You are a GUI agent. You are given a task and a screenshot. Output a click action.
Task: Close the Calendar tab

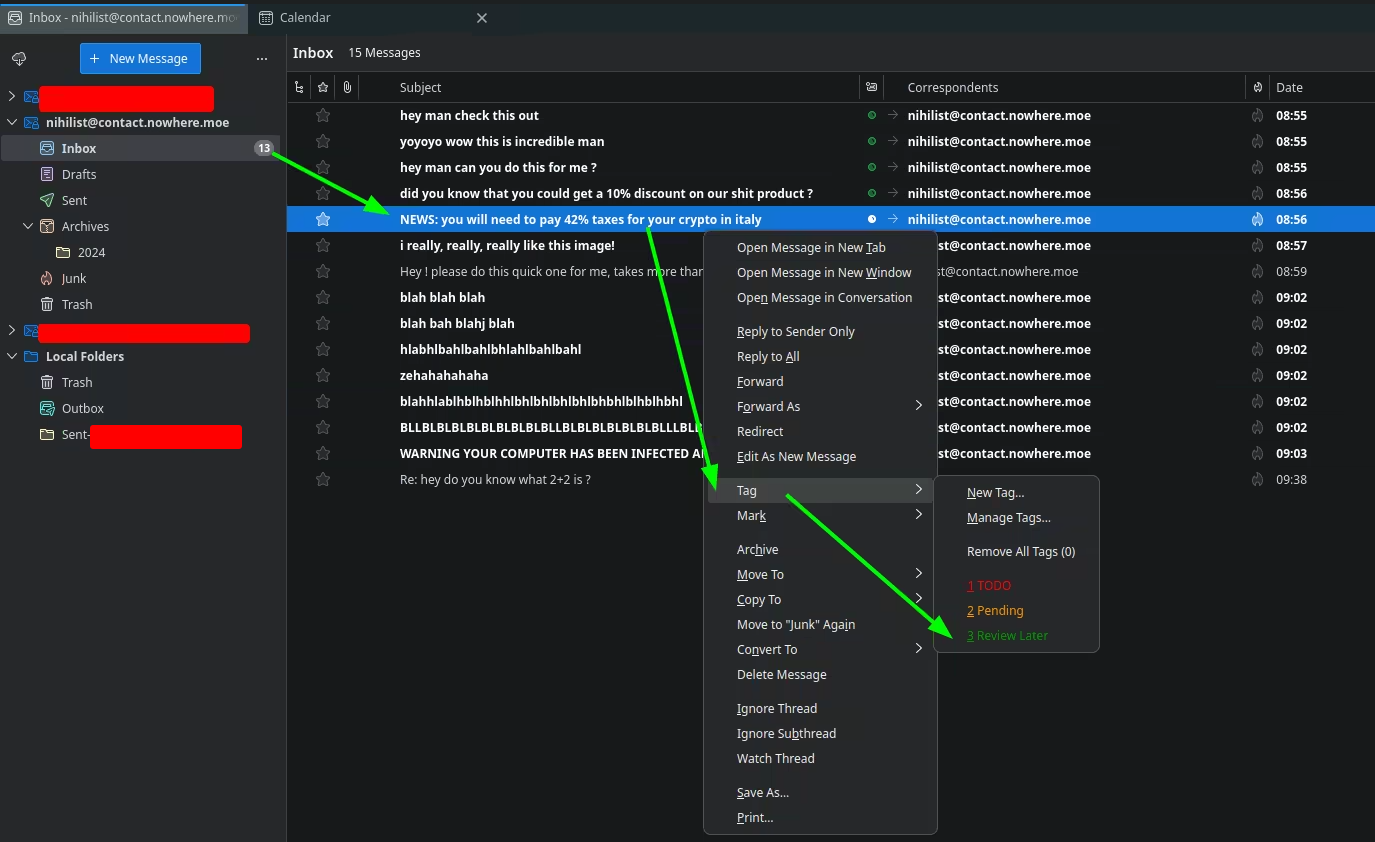[x=481, y=18]
